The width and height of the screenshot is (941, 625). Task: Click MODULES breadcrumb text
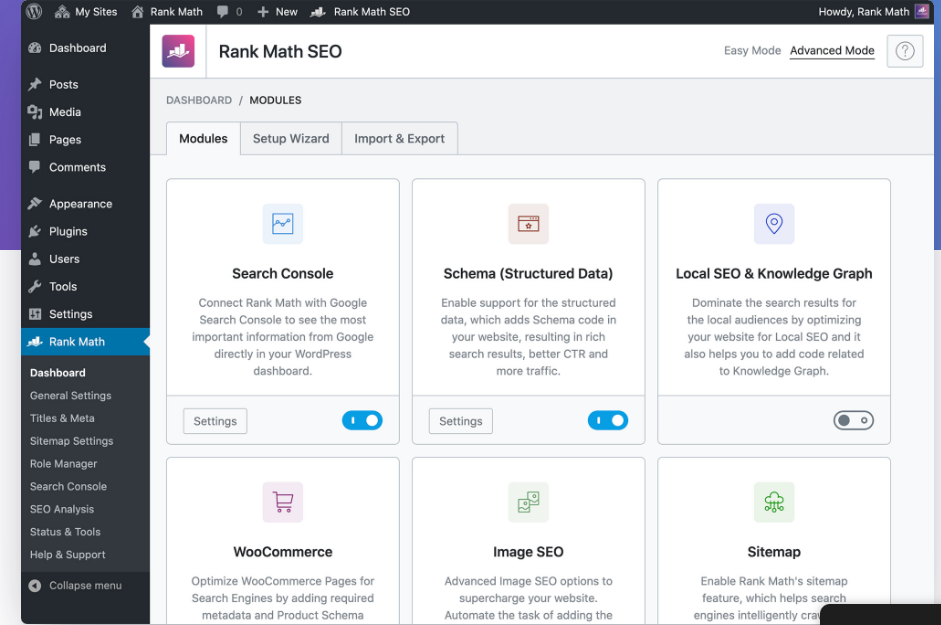(275, 100)
